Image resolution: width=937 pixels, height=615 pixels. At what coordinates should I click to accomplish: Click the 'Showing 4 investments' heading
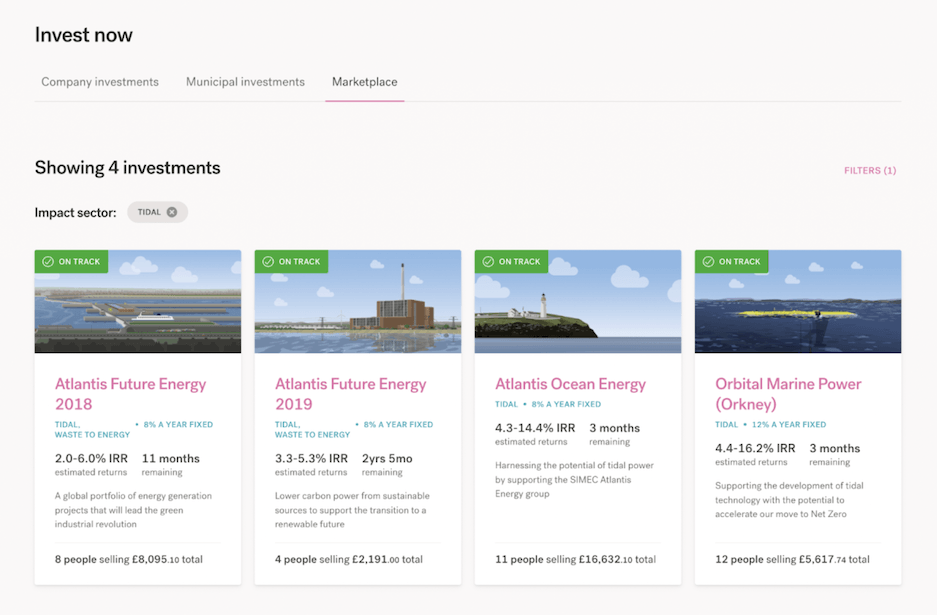127,168
